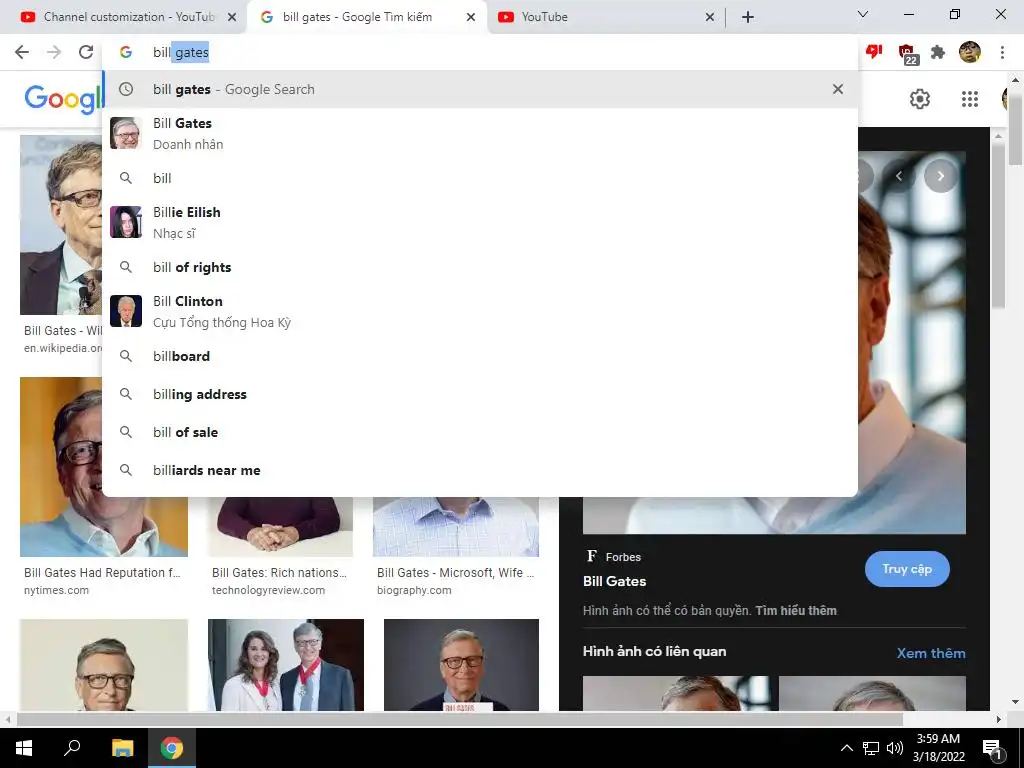The height and width of the screenshot is (768, 1024).
Task: Show the next image in the preview panel
Action: [x=940, y=176]
